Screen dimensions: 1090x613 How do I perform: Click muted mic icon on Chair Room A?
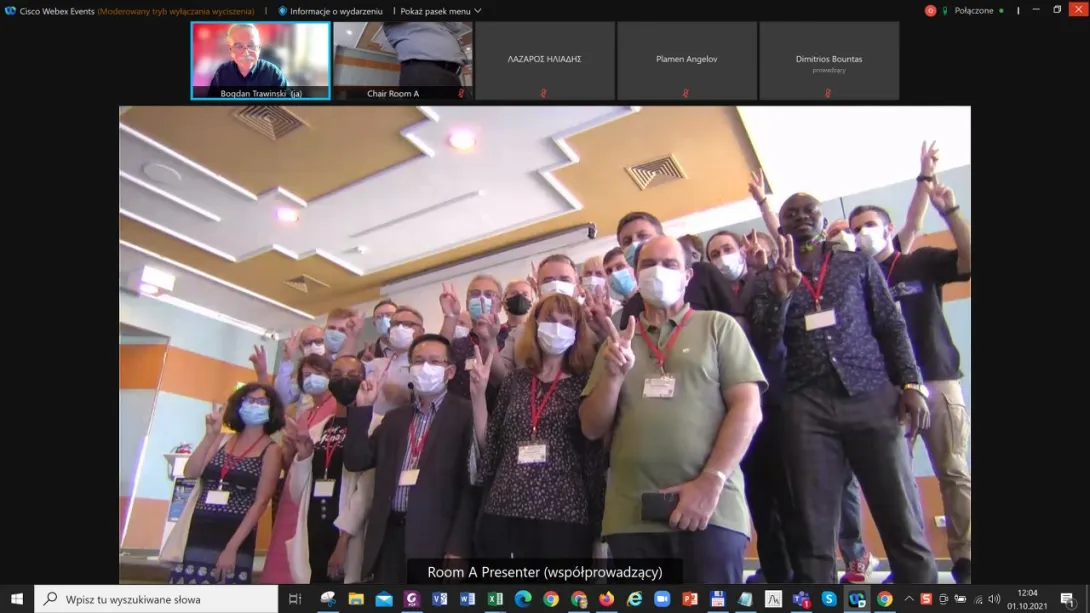pyautogui.click(x=461, y=94)
